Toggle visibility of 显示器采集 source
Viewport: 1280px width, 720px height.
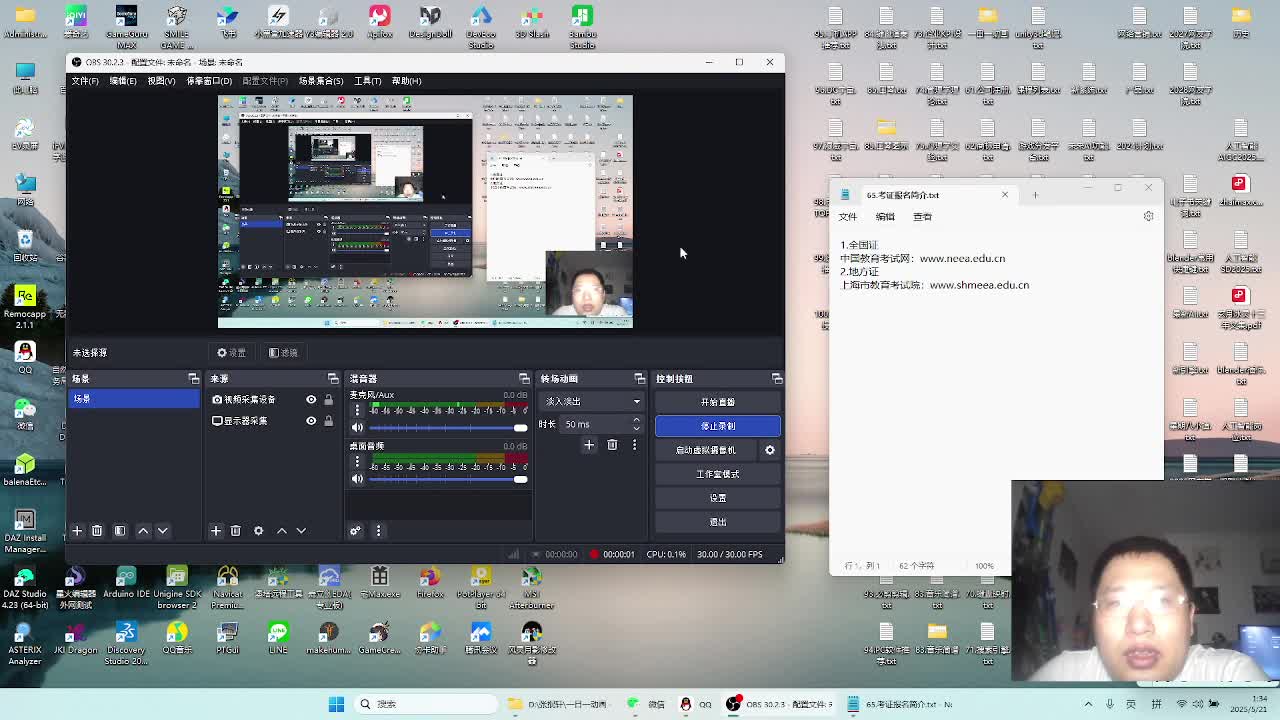[x=311, y=421]
